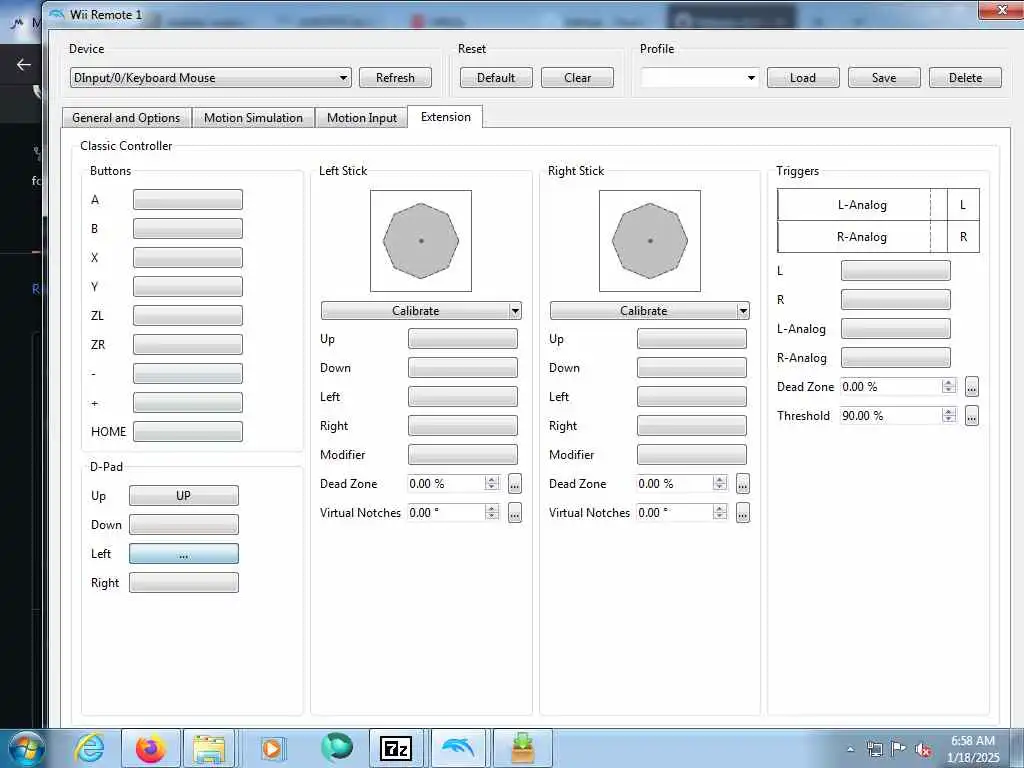Click the Clear button

coord(577,78)
